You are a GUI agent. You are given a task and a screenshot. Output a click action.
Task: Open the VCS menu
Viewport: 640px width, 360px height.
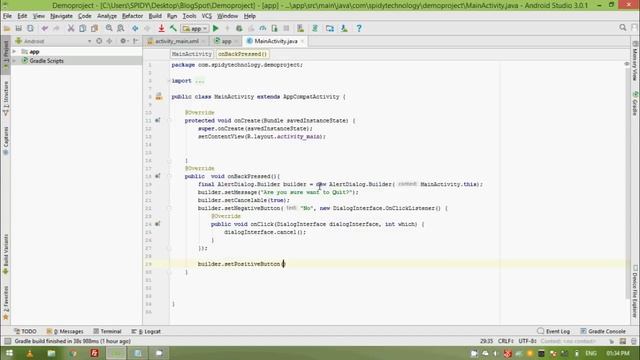click(207, 16)
